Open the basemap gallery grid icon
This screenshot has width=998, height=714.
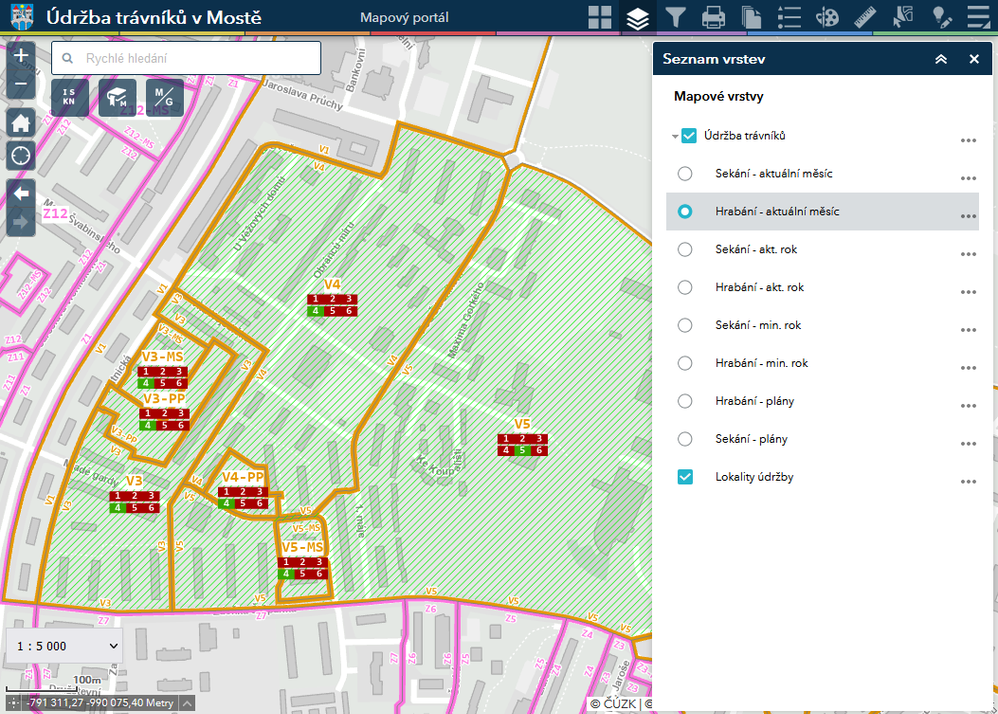599,17
